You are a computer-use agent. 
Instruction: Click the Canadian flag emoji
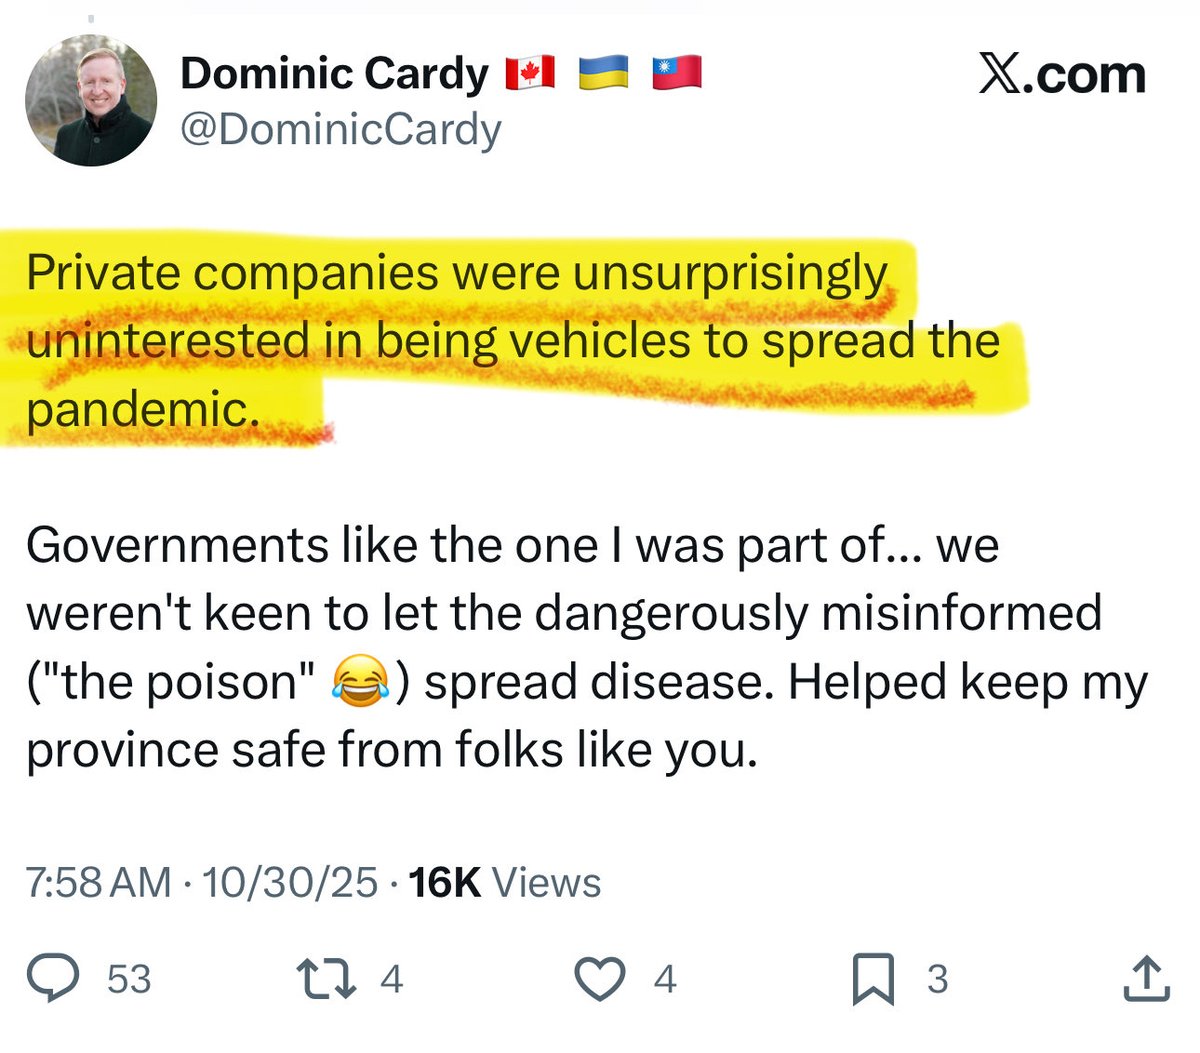pyautogui.click(x=530, y=73)
